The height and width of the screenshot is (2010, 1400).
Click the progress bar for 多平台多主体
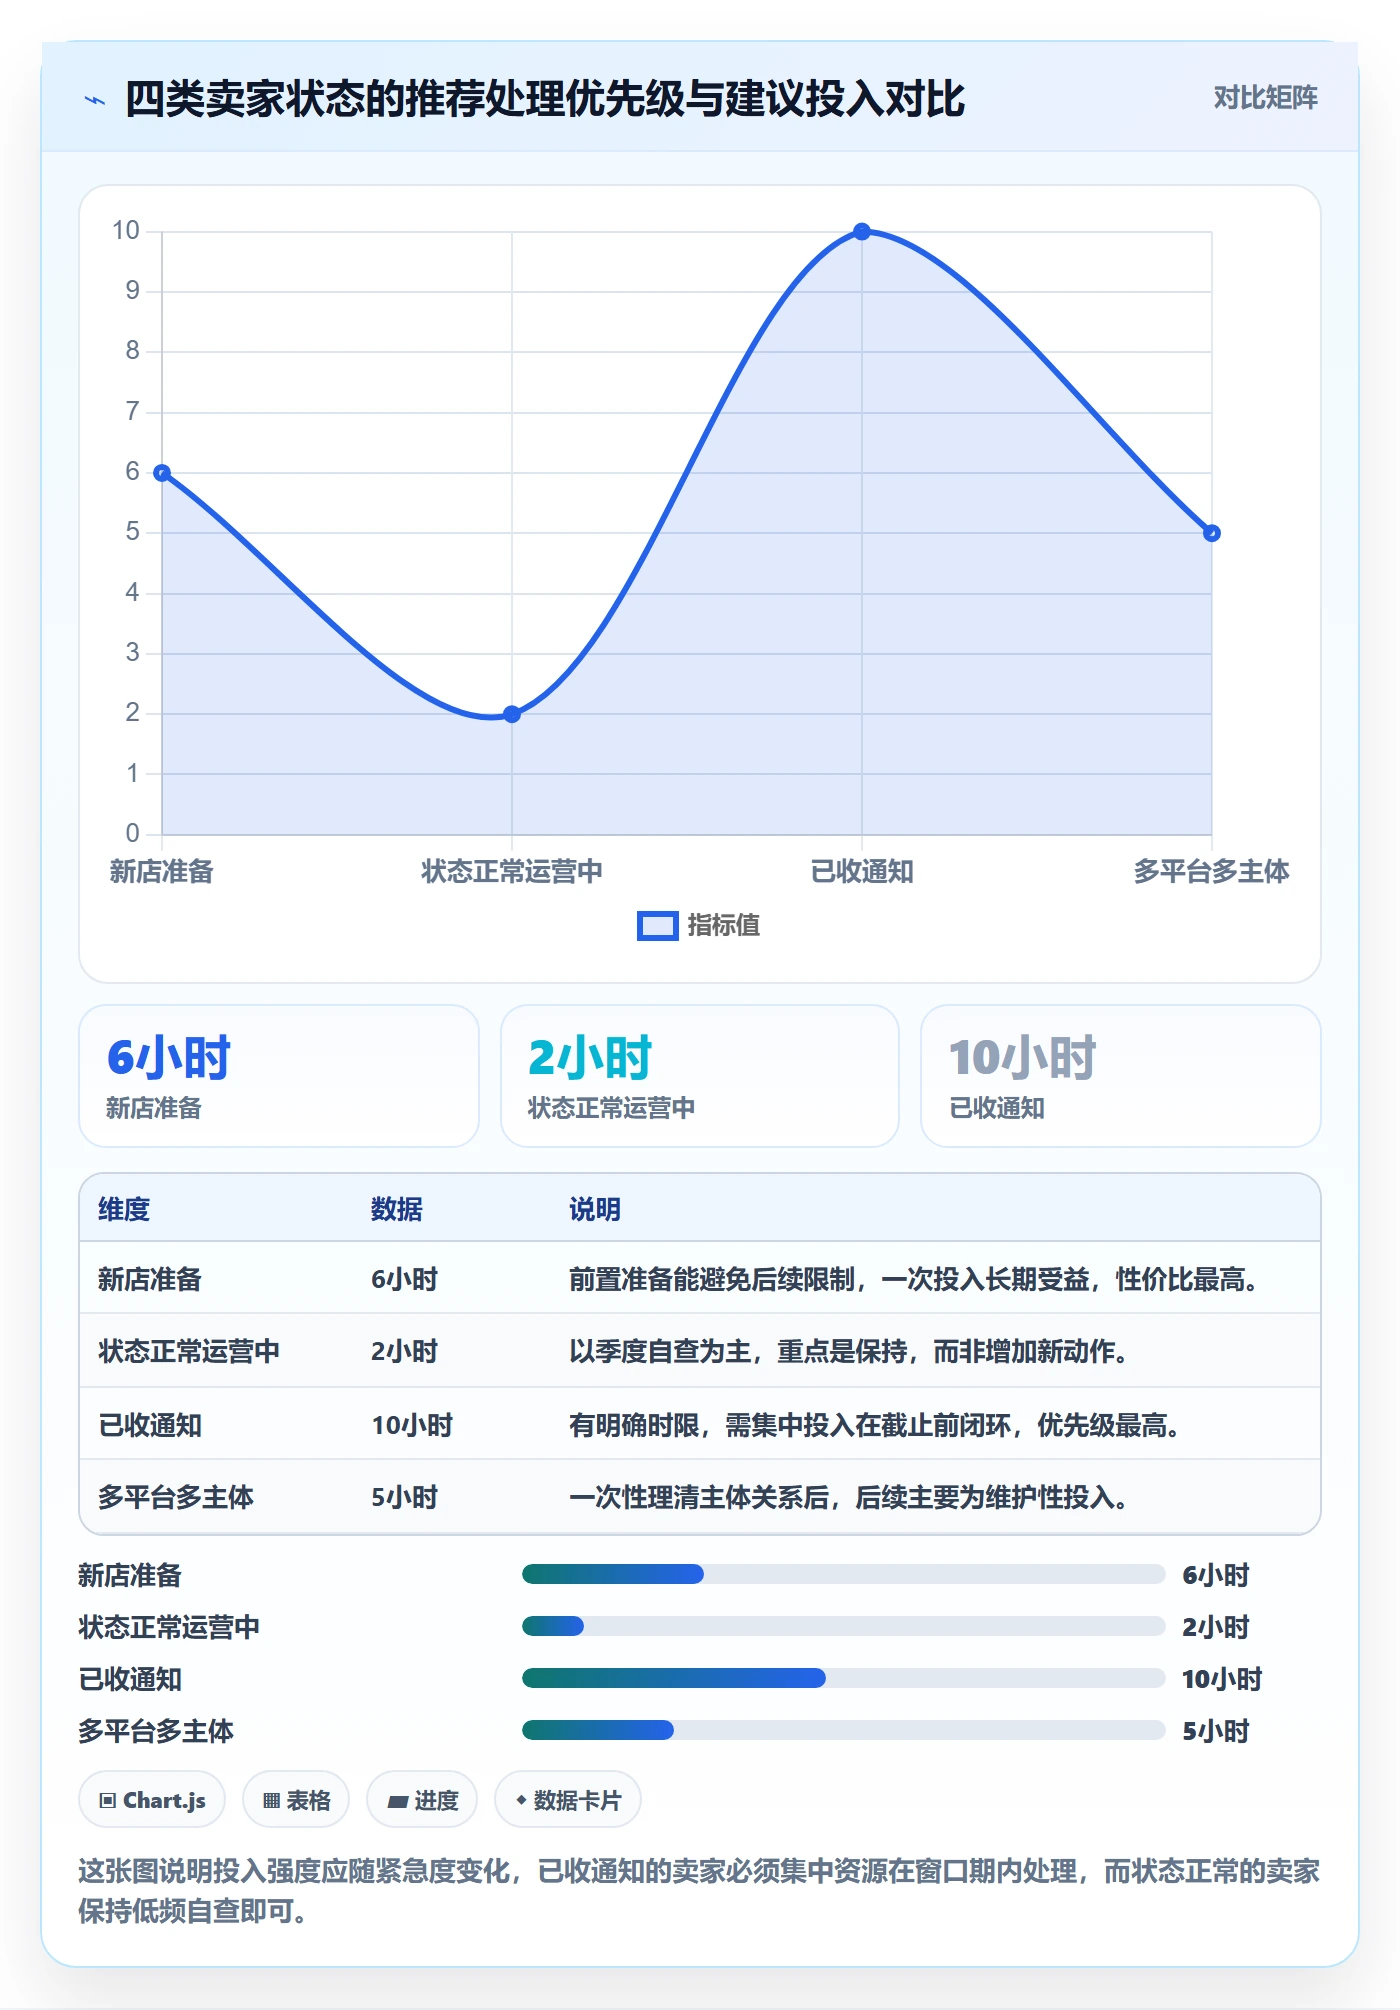pyautogui.click(x=844, y=1730)
